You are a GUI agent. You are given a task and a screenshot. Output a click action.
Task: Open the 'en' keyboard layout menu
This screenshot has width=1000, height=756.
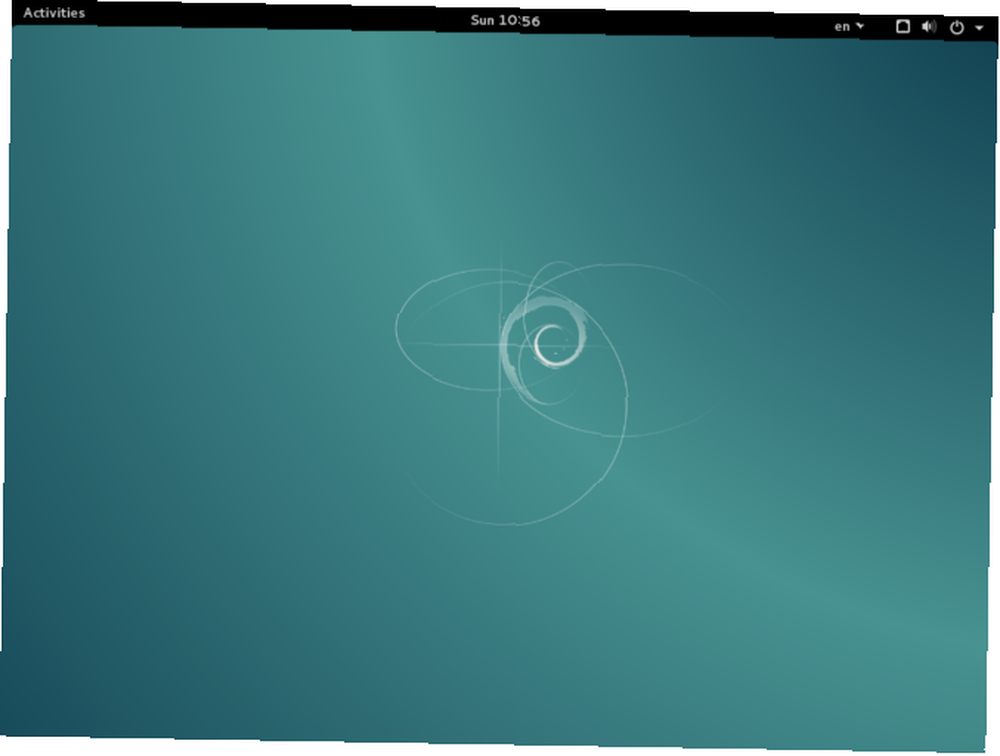coord(849,26)
